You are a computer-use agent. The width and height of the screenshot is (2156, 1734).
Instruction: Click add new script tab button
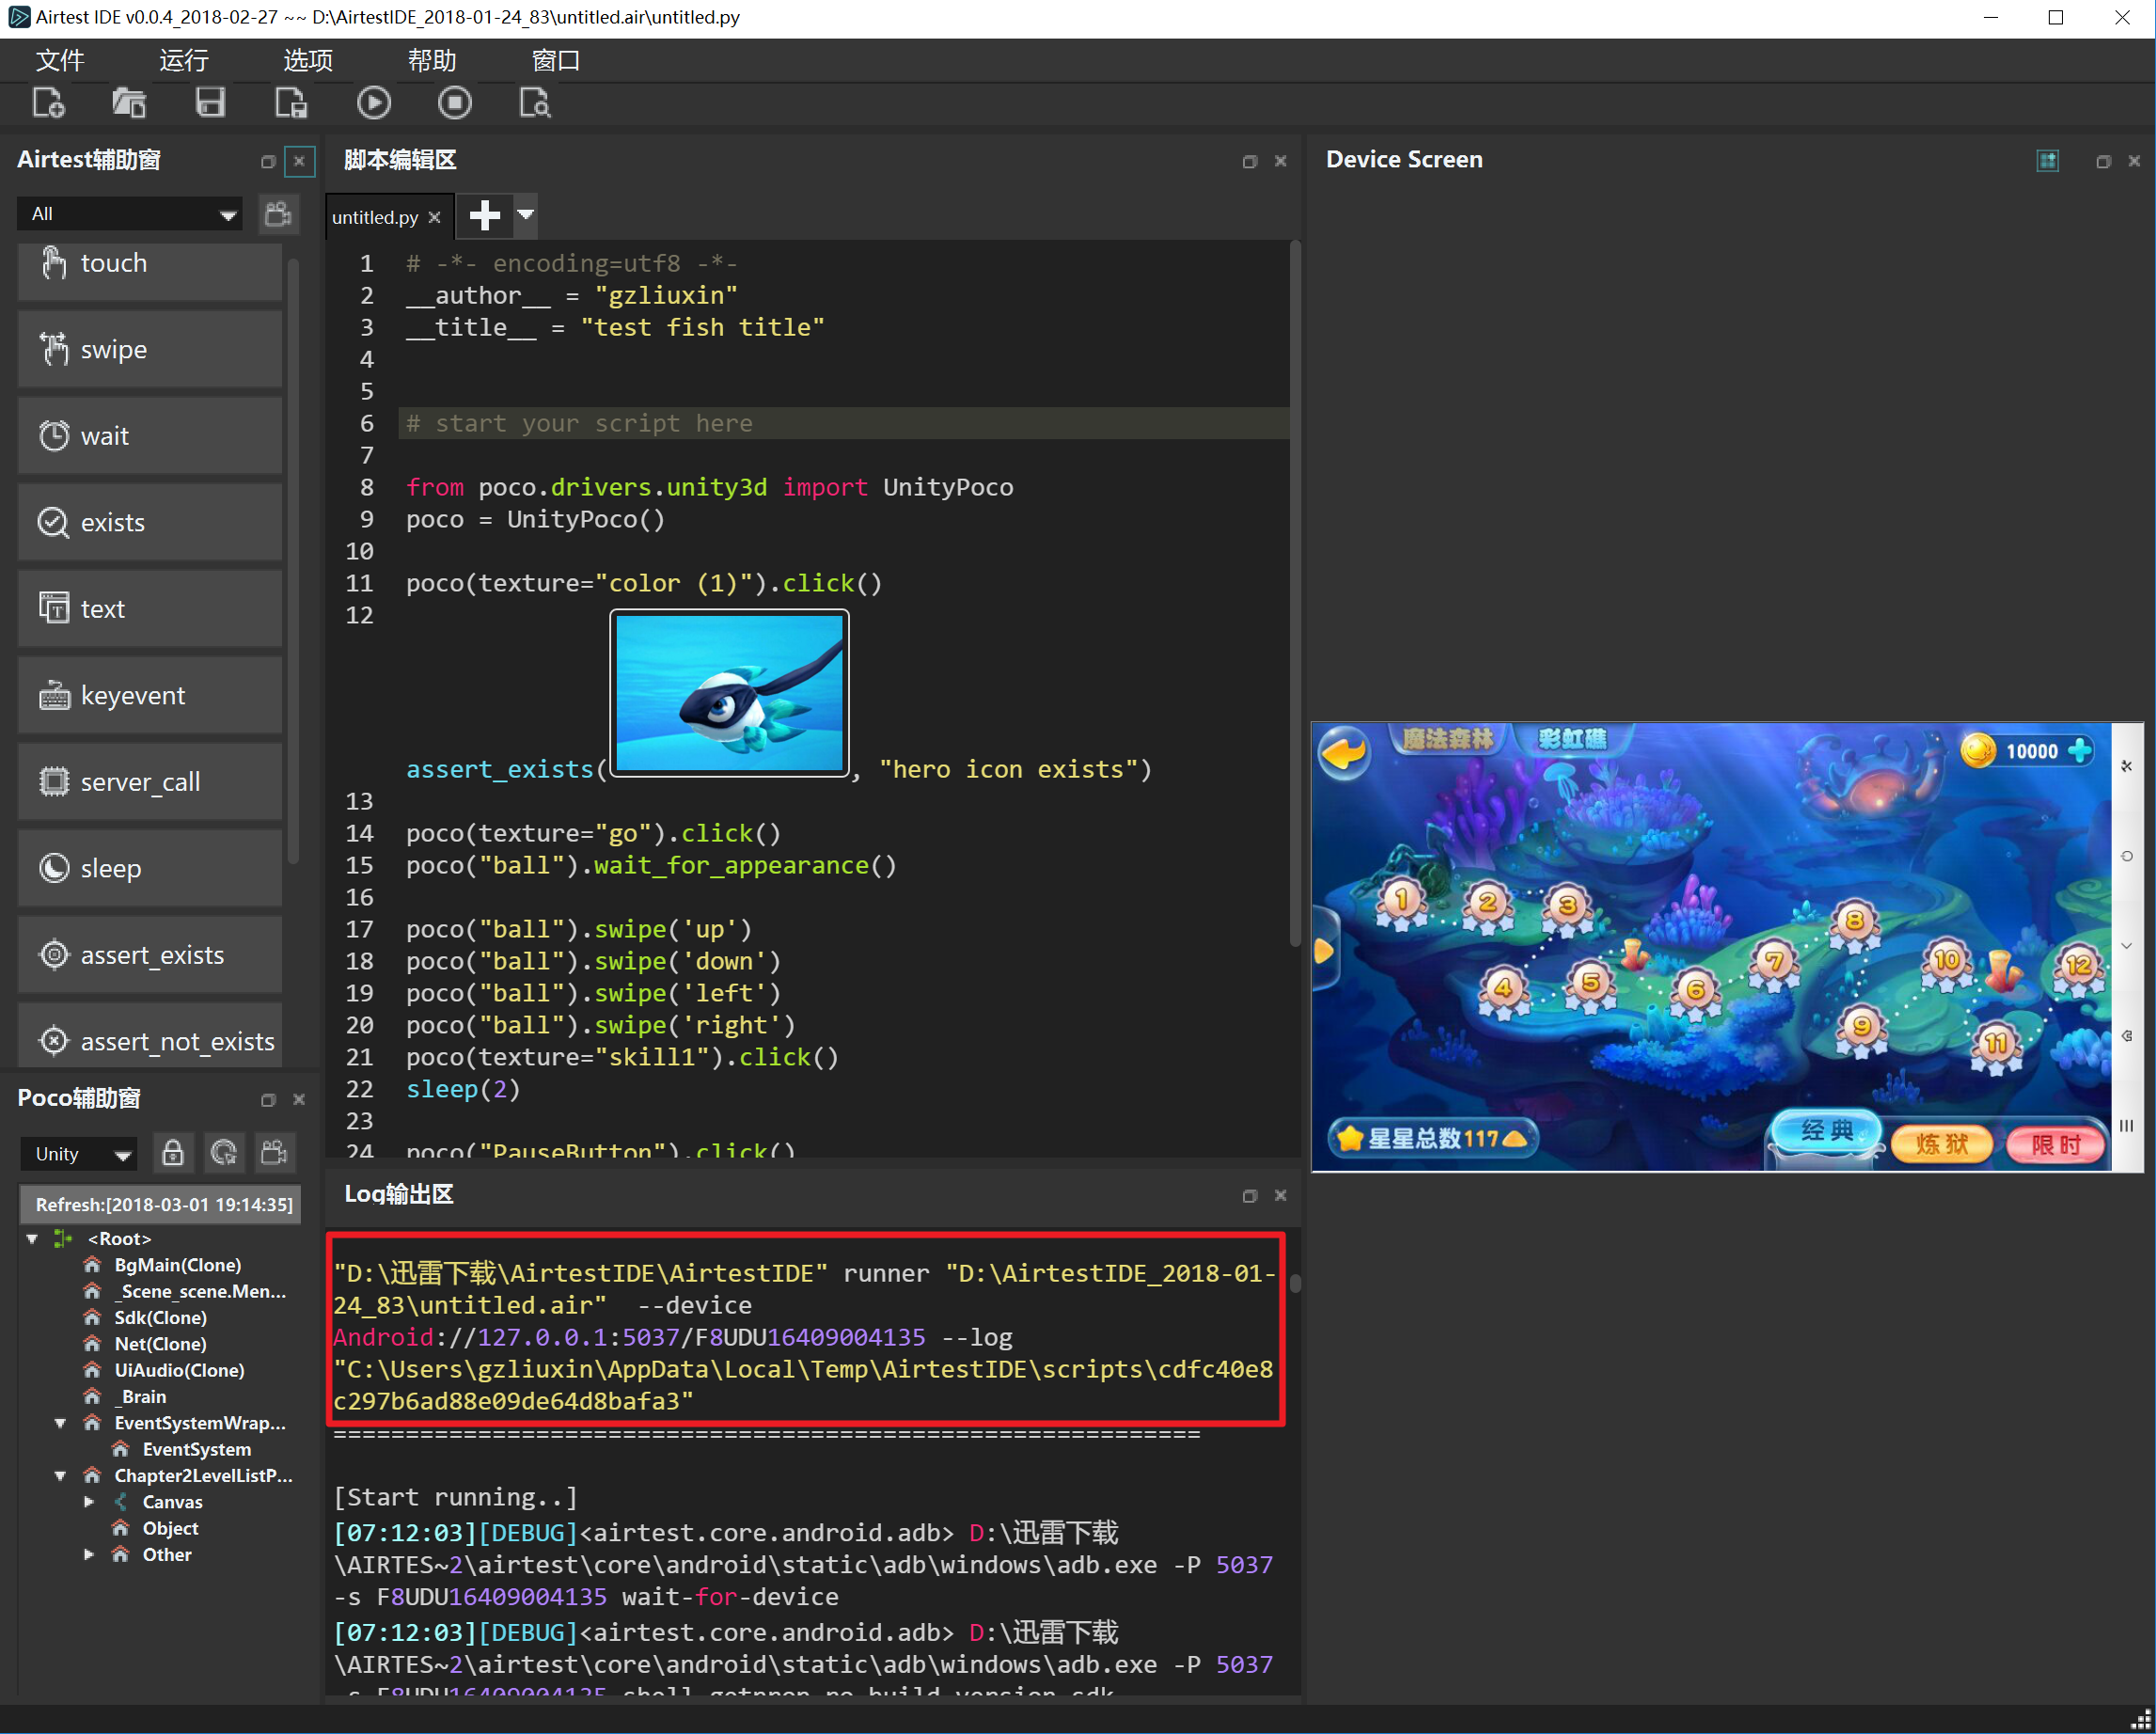(486, 216)
